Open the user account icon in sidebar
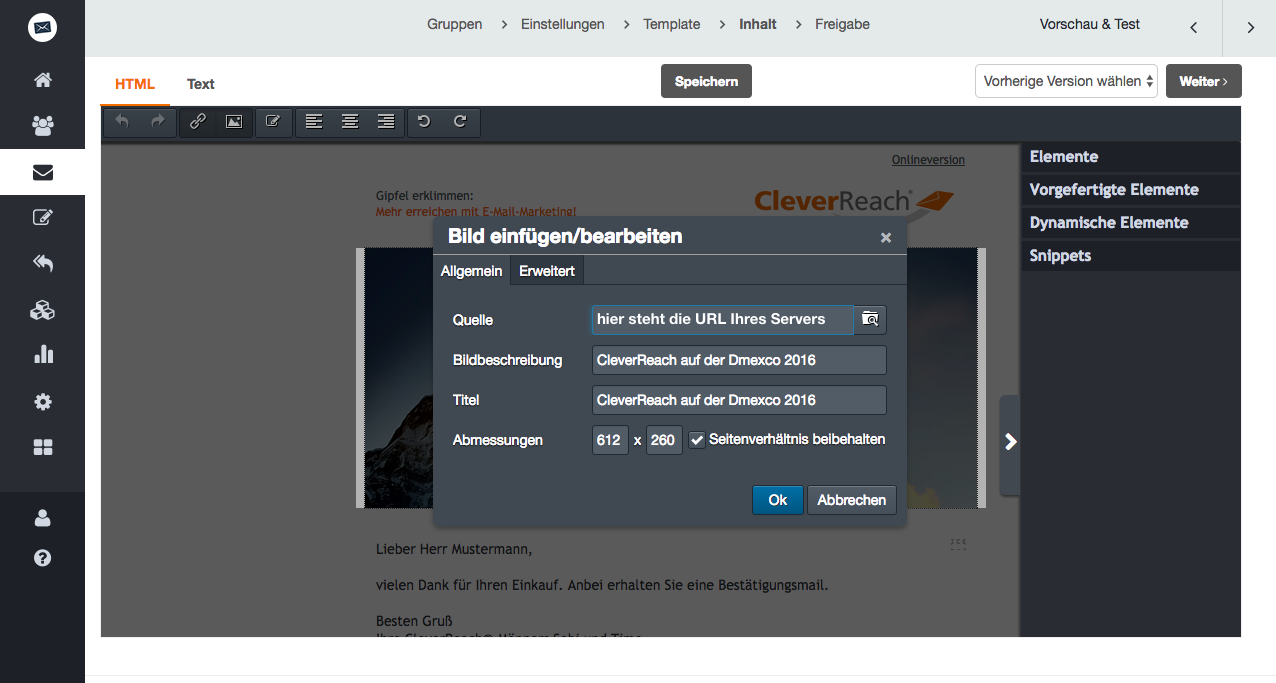Viewport: 1276px width, 683px height. 42,518
